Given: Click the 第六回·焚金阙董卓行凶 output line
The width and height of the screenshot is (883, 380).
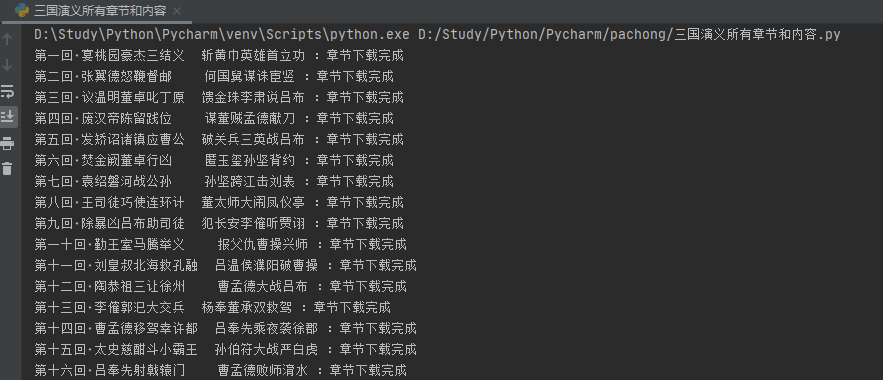Looking at the screenshot, I should tap(214, 160).
